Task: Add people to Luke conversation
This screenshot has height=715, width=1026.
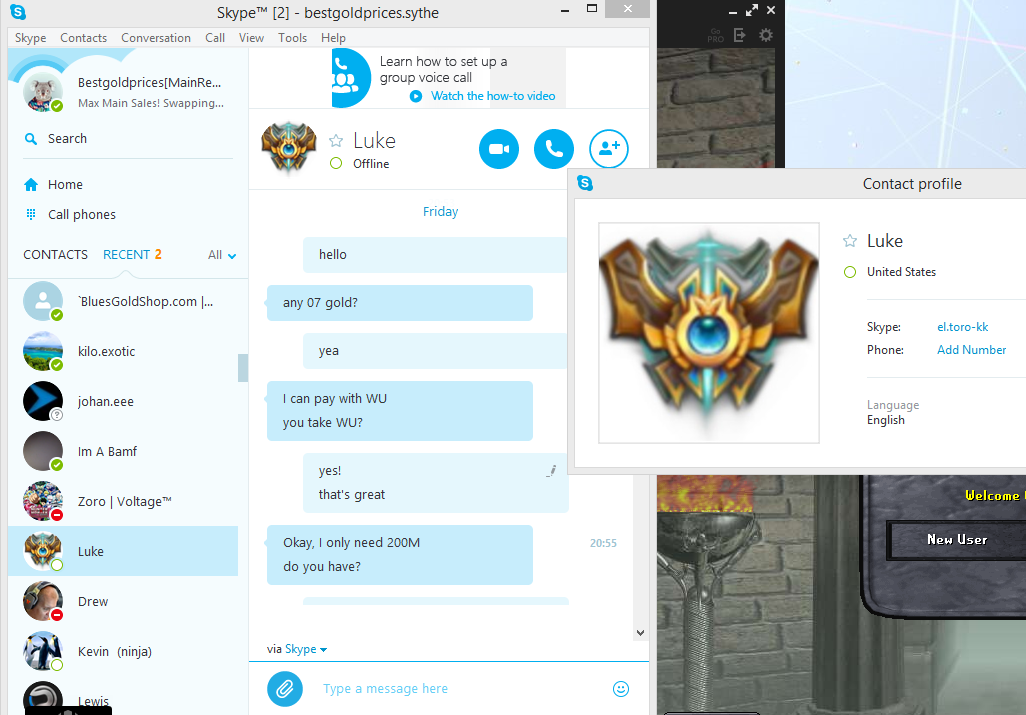Action: pos(609,149)
